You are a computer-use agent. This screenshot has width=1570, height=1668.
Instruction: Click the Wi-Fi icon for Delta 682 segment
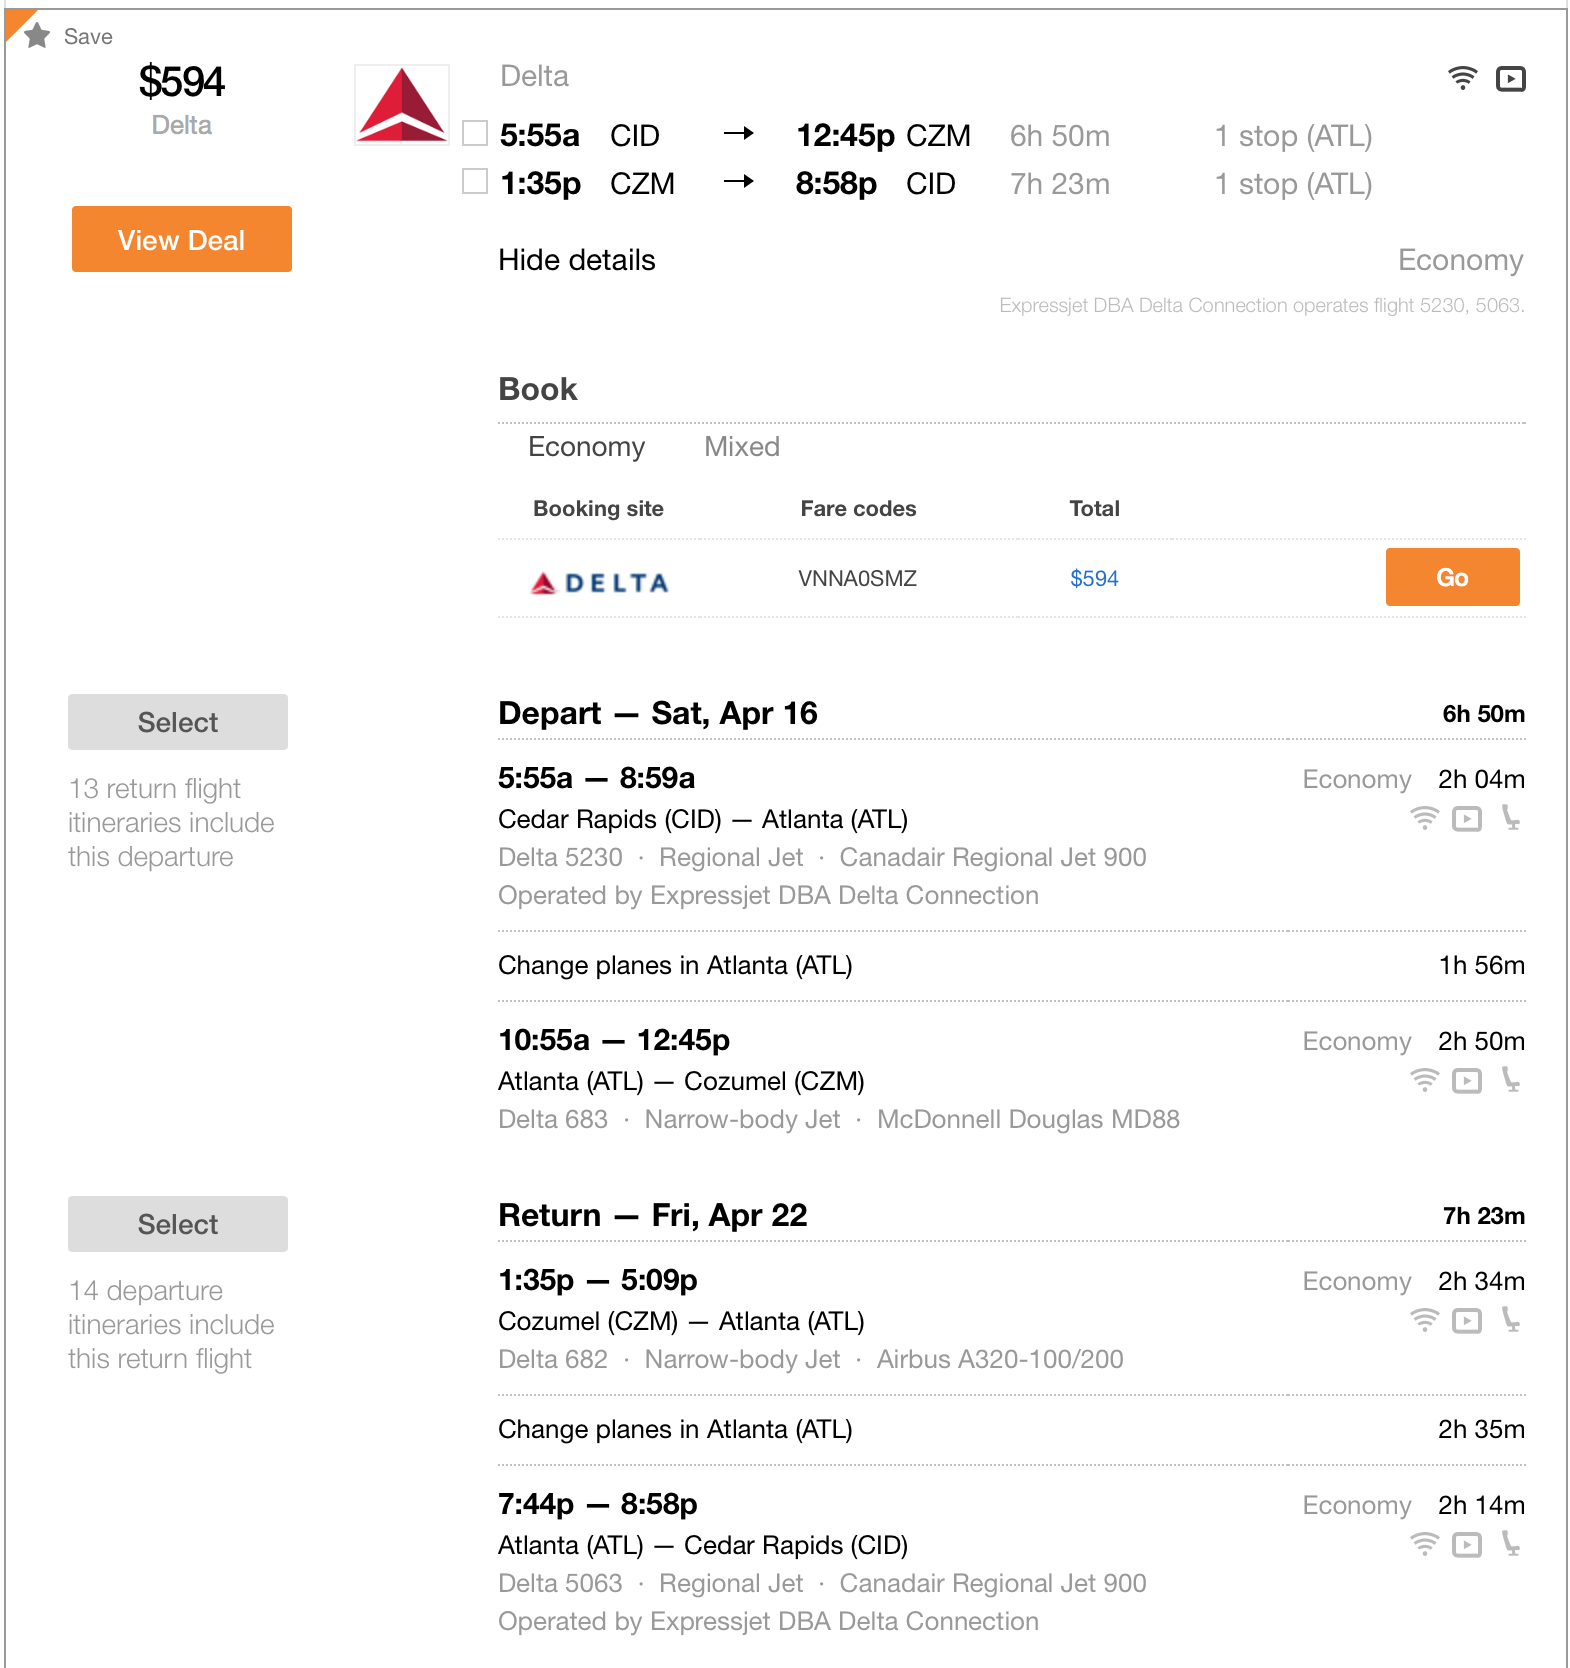[x=1424, y=1320]
